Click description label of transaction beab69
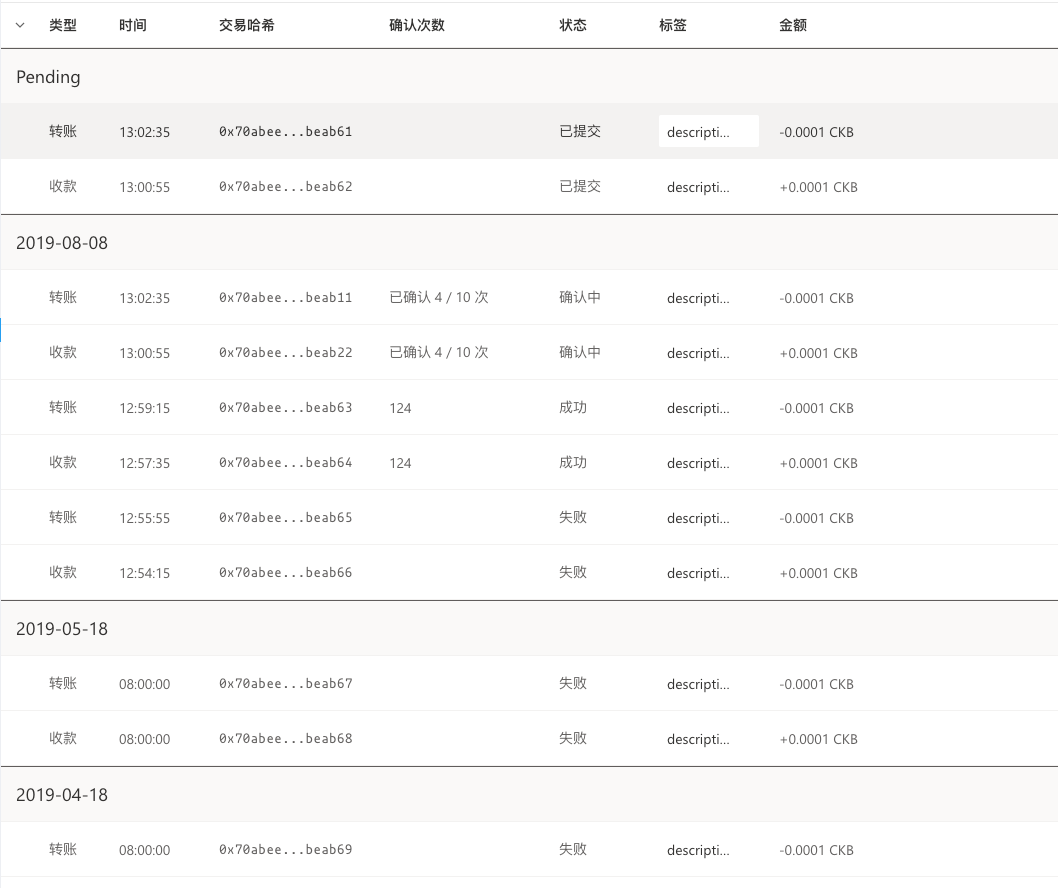 click(698, 850)
